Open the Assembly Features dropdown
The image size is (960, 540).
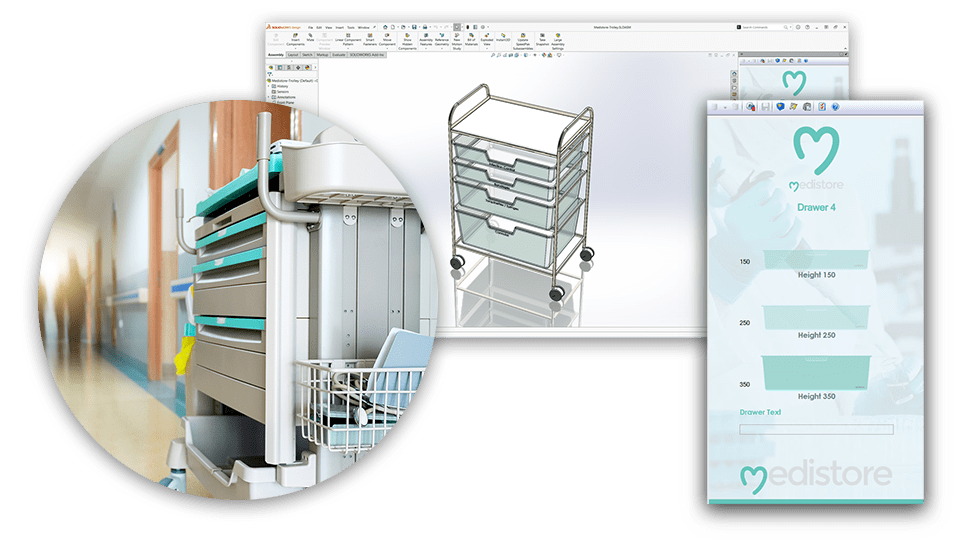coord(424,47)
